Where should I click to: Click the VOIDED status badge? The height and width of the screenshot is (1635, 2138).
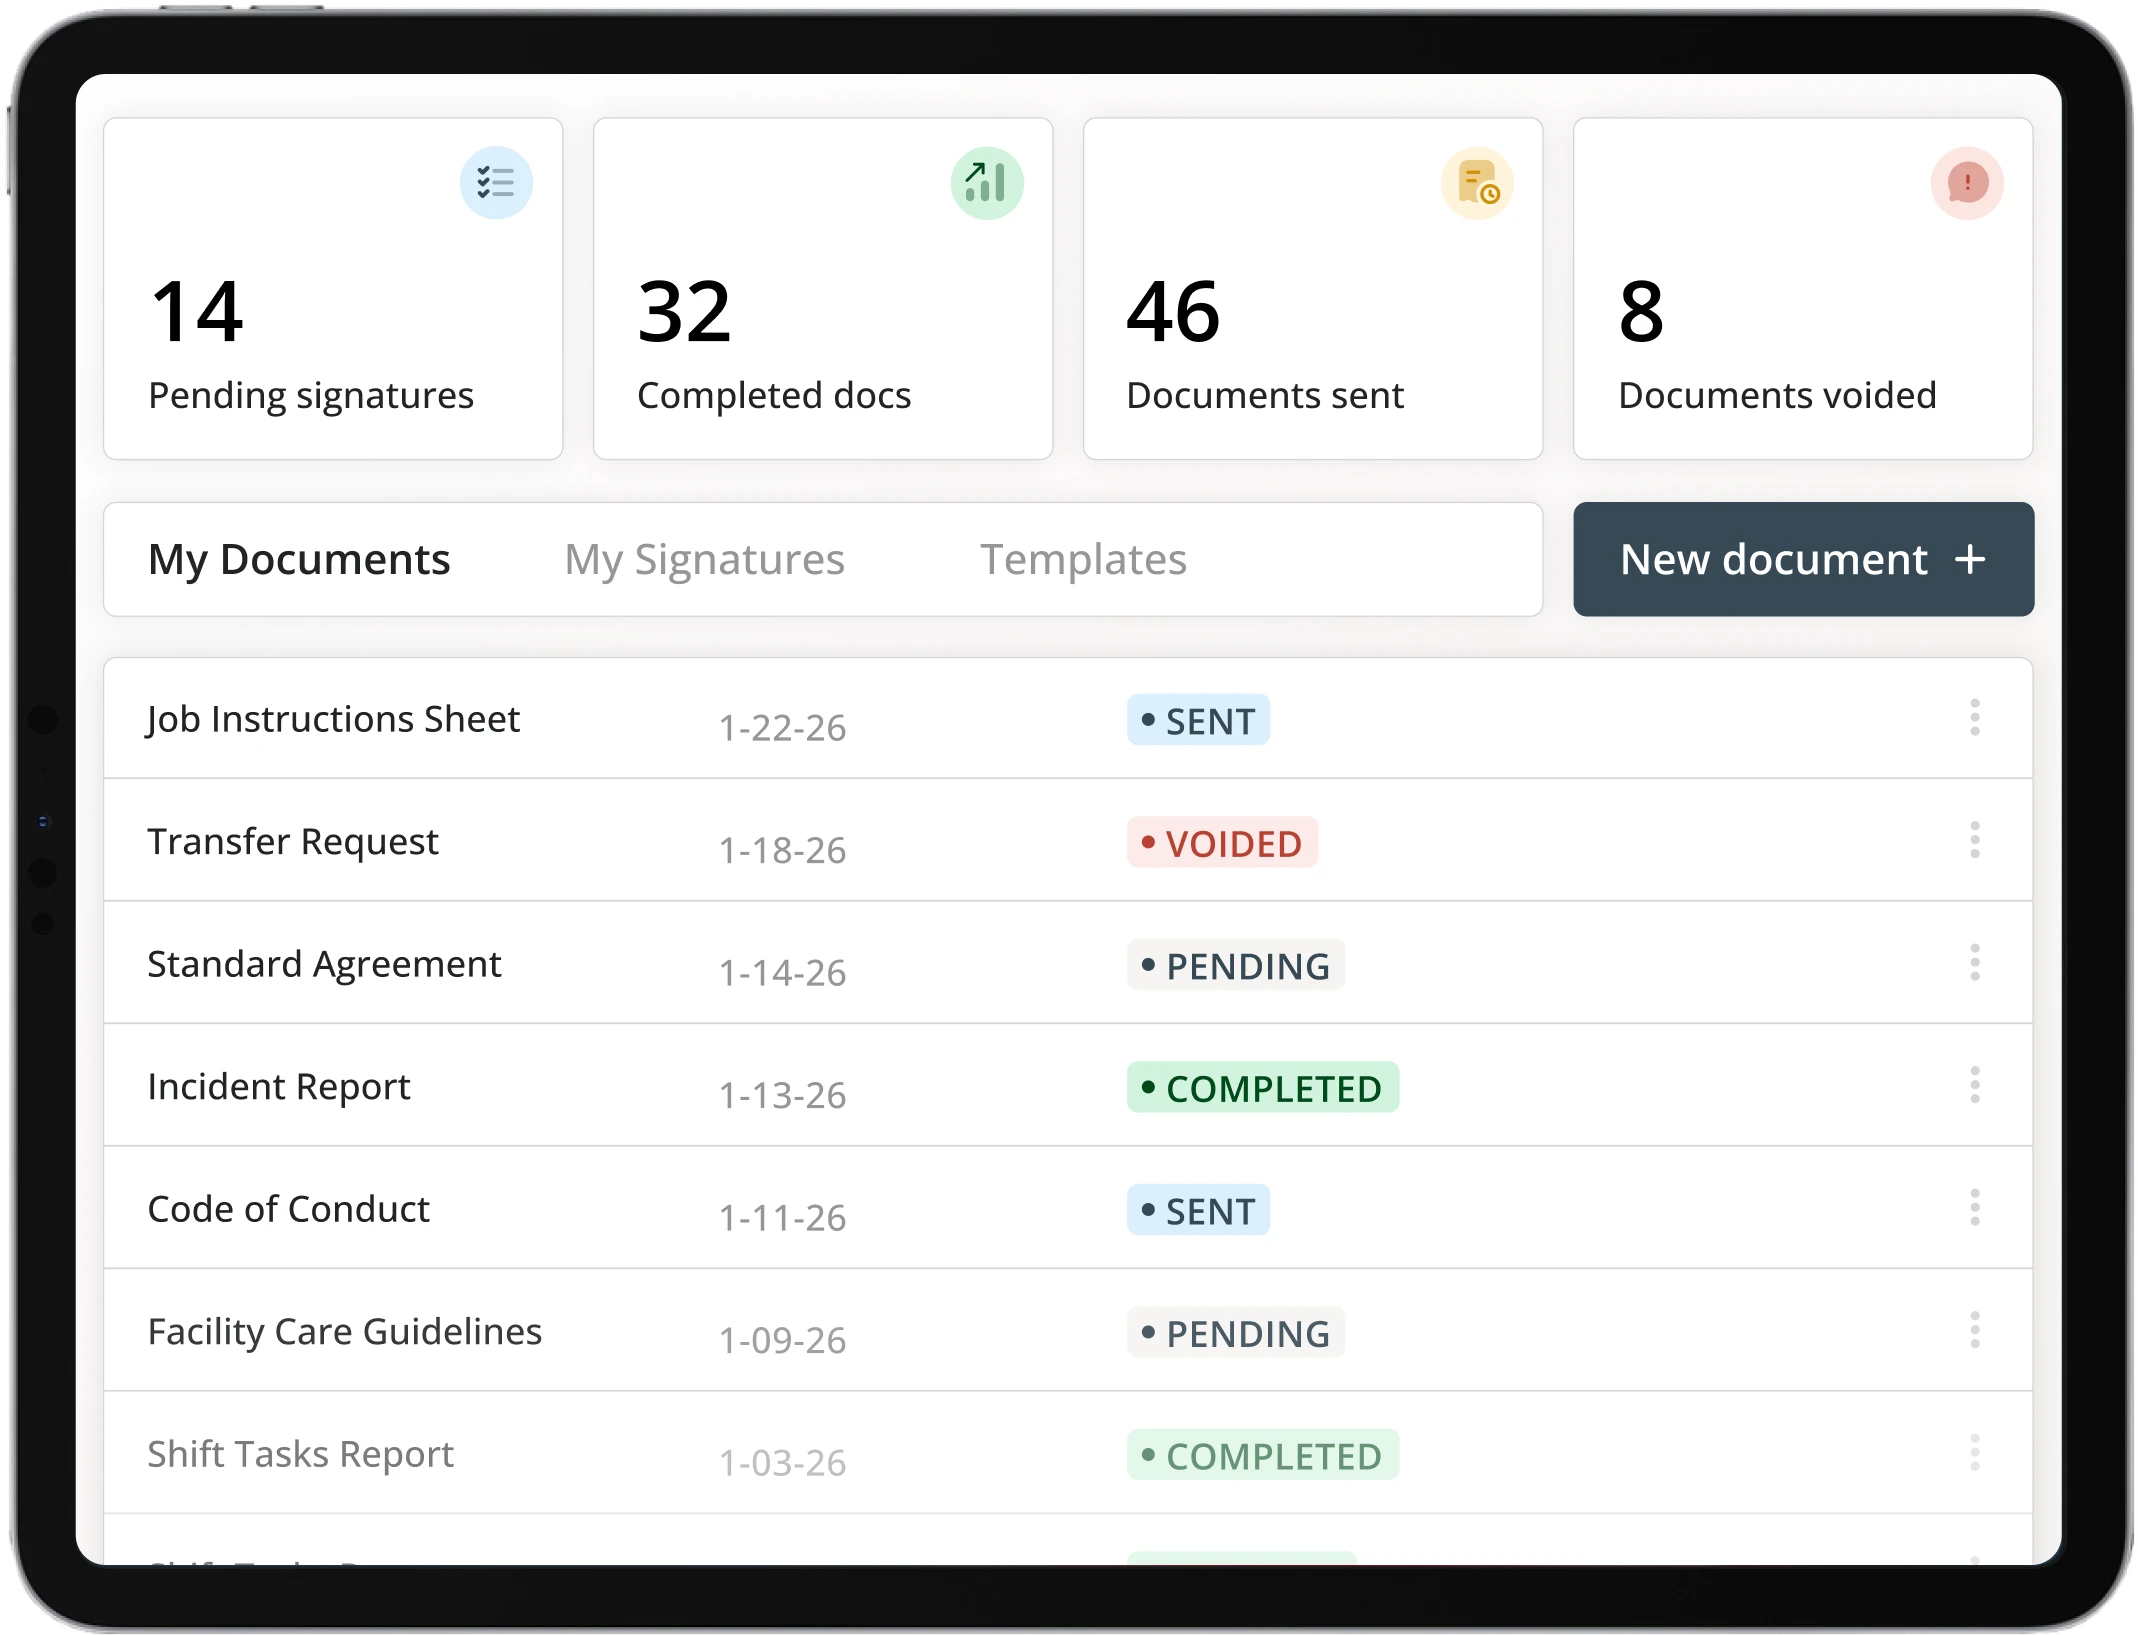click(x=1222, y=843)
